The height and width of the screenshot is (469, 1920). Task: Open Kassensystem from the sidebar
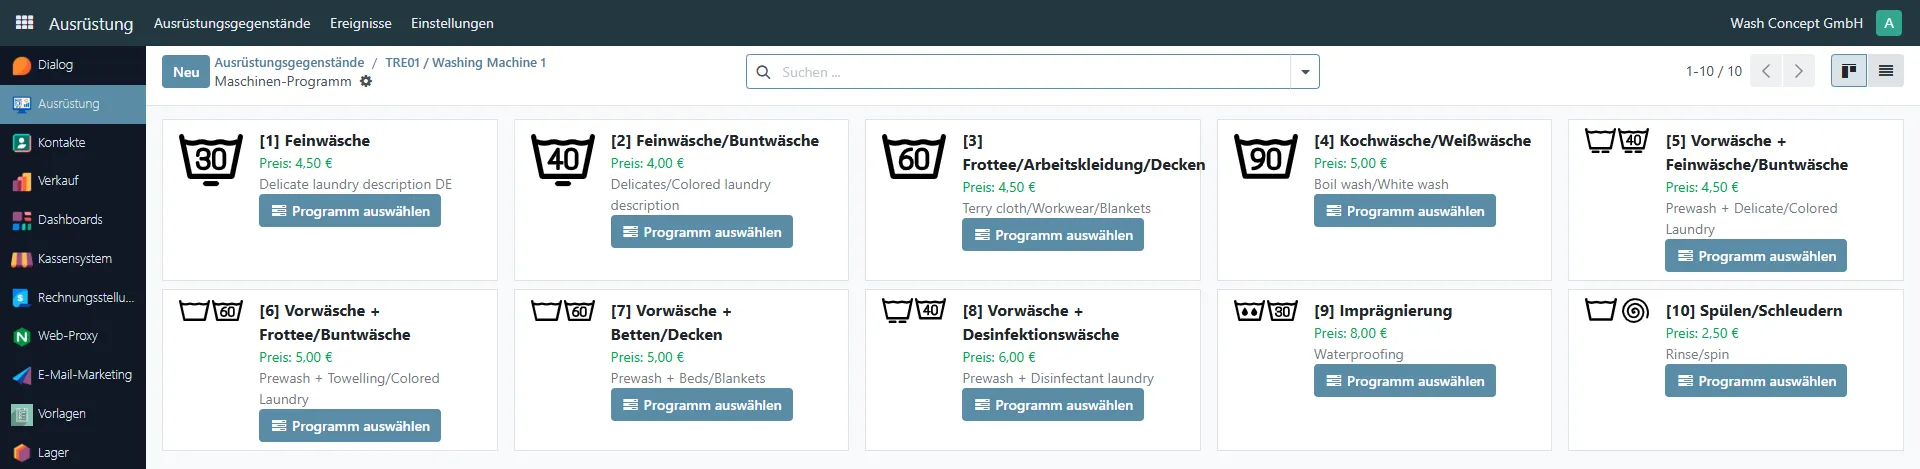[x=74, y=259]
